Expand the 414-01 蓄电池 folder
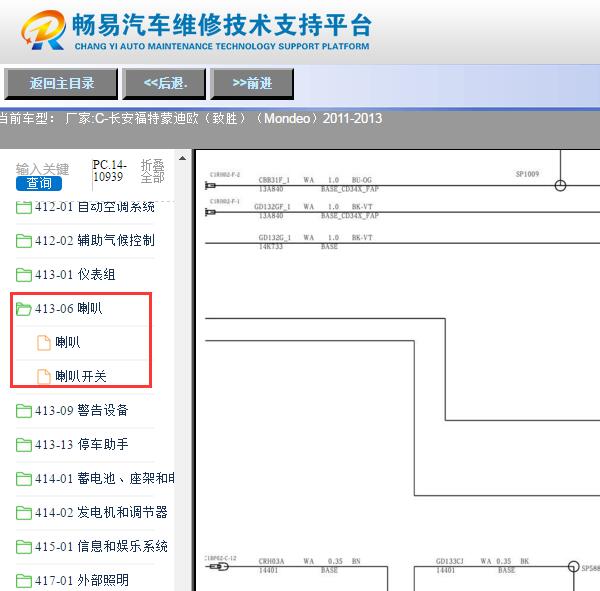This screenshot has width=600, height=591. click(x=104, y=478)
